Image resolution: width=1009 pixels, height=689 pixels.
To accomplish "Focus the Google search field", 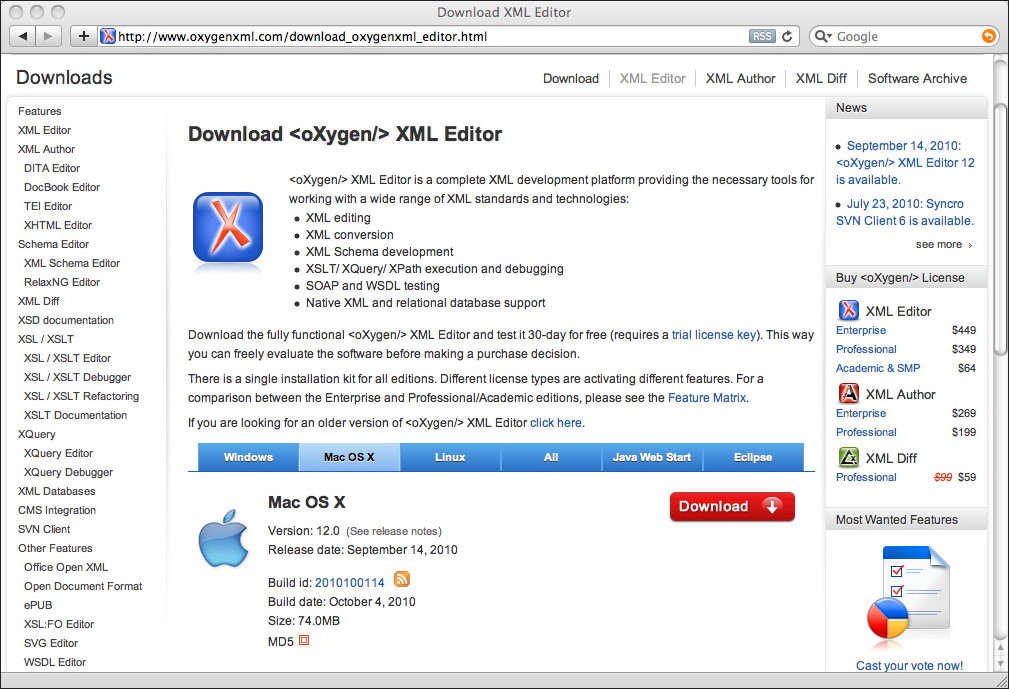I will (x=906, y=36).
